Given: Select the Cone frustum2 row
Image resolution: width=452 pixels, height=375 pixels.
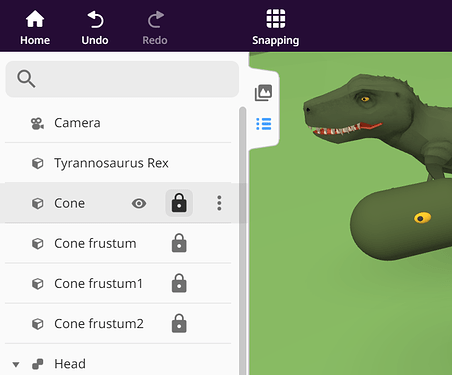Looking at the screenshot, I should point(118,324).
